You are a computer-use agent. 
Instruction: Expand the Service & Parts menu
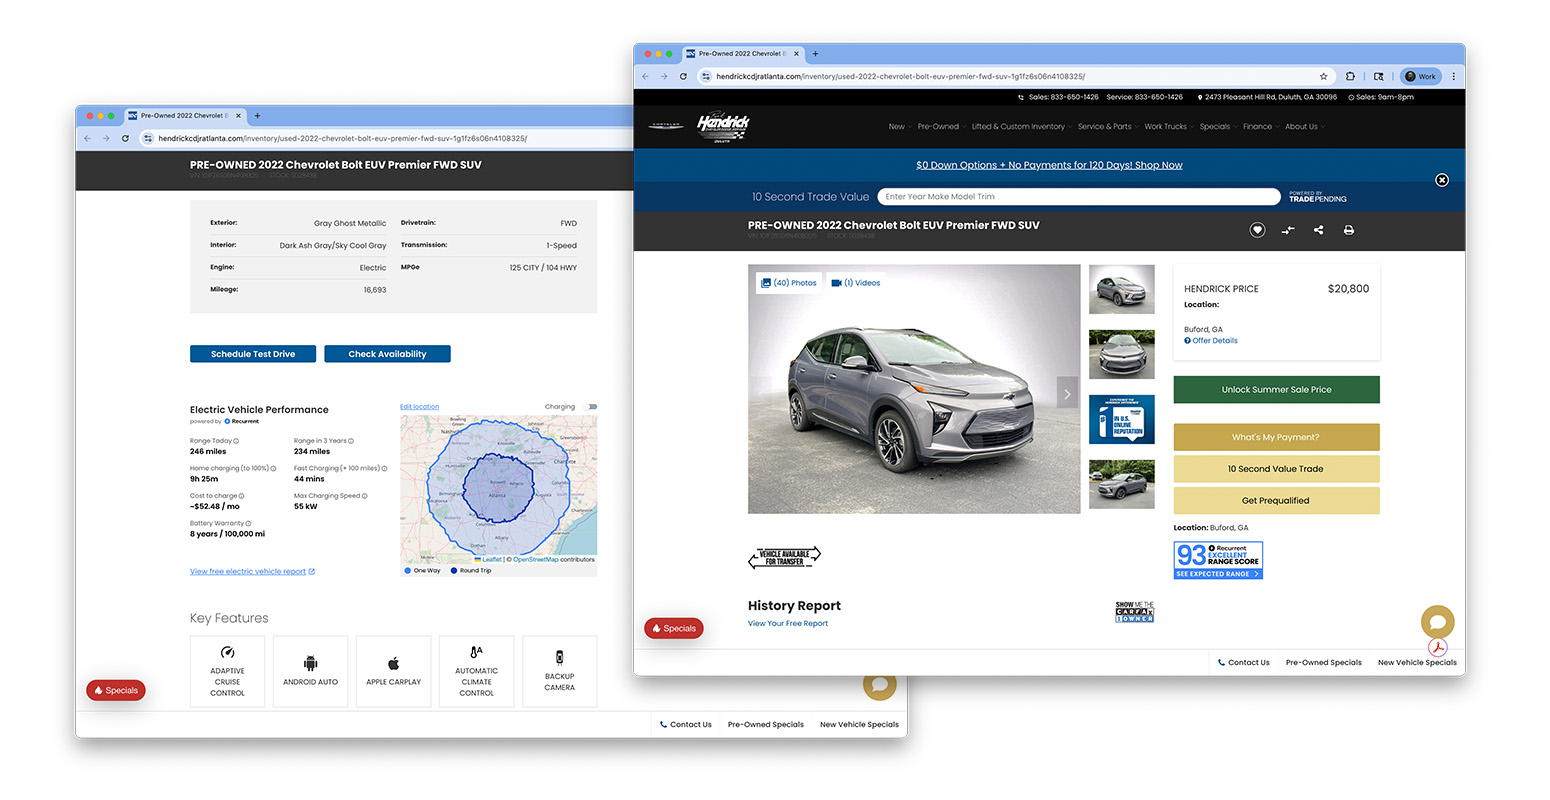[1107, 127]
